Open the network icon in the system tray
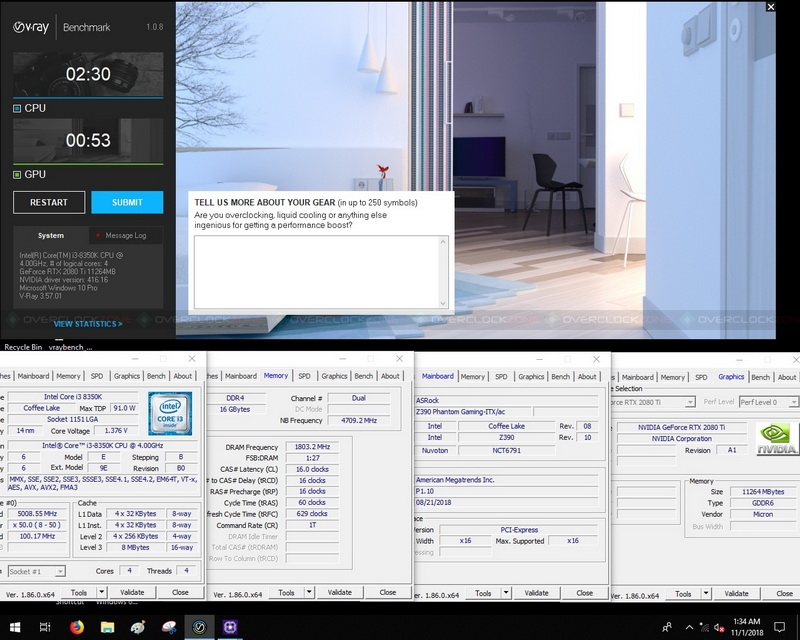Image resolution: width=800 pixels, height=640 pixels. [x=705, y=627]
